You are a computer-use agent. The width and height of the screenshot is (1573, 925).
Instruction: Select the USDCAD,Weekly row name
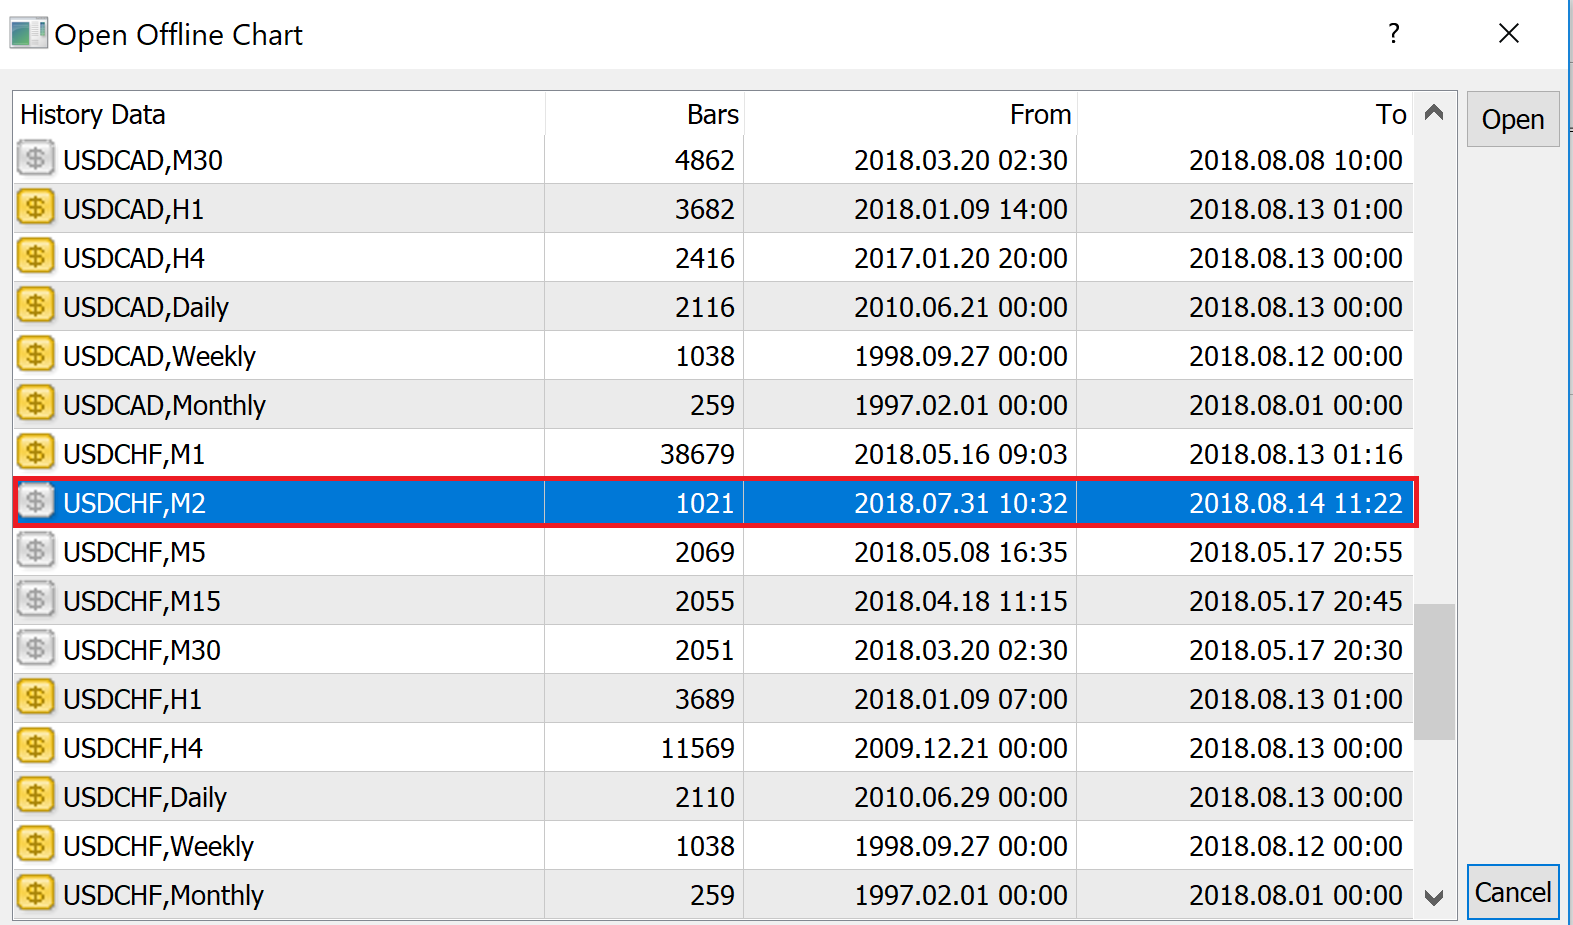click(160, 356)
